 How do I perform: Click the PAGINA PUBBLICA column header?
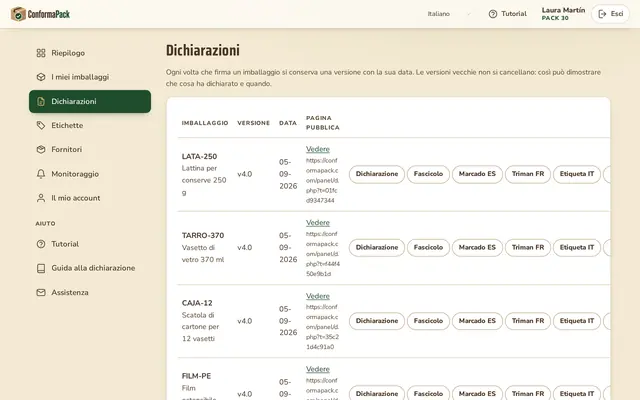point(322,123)
